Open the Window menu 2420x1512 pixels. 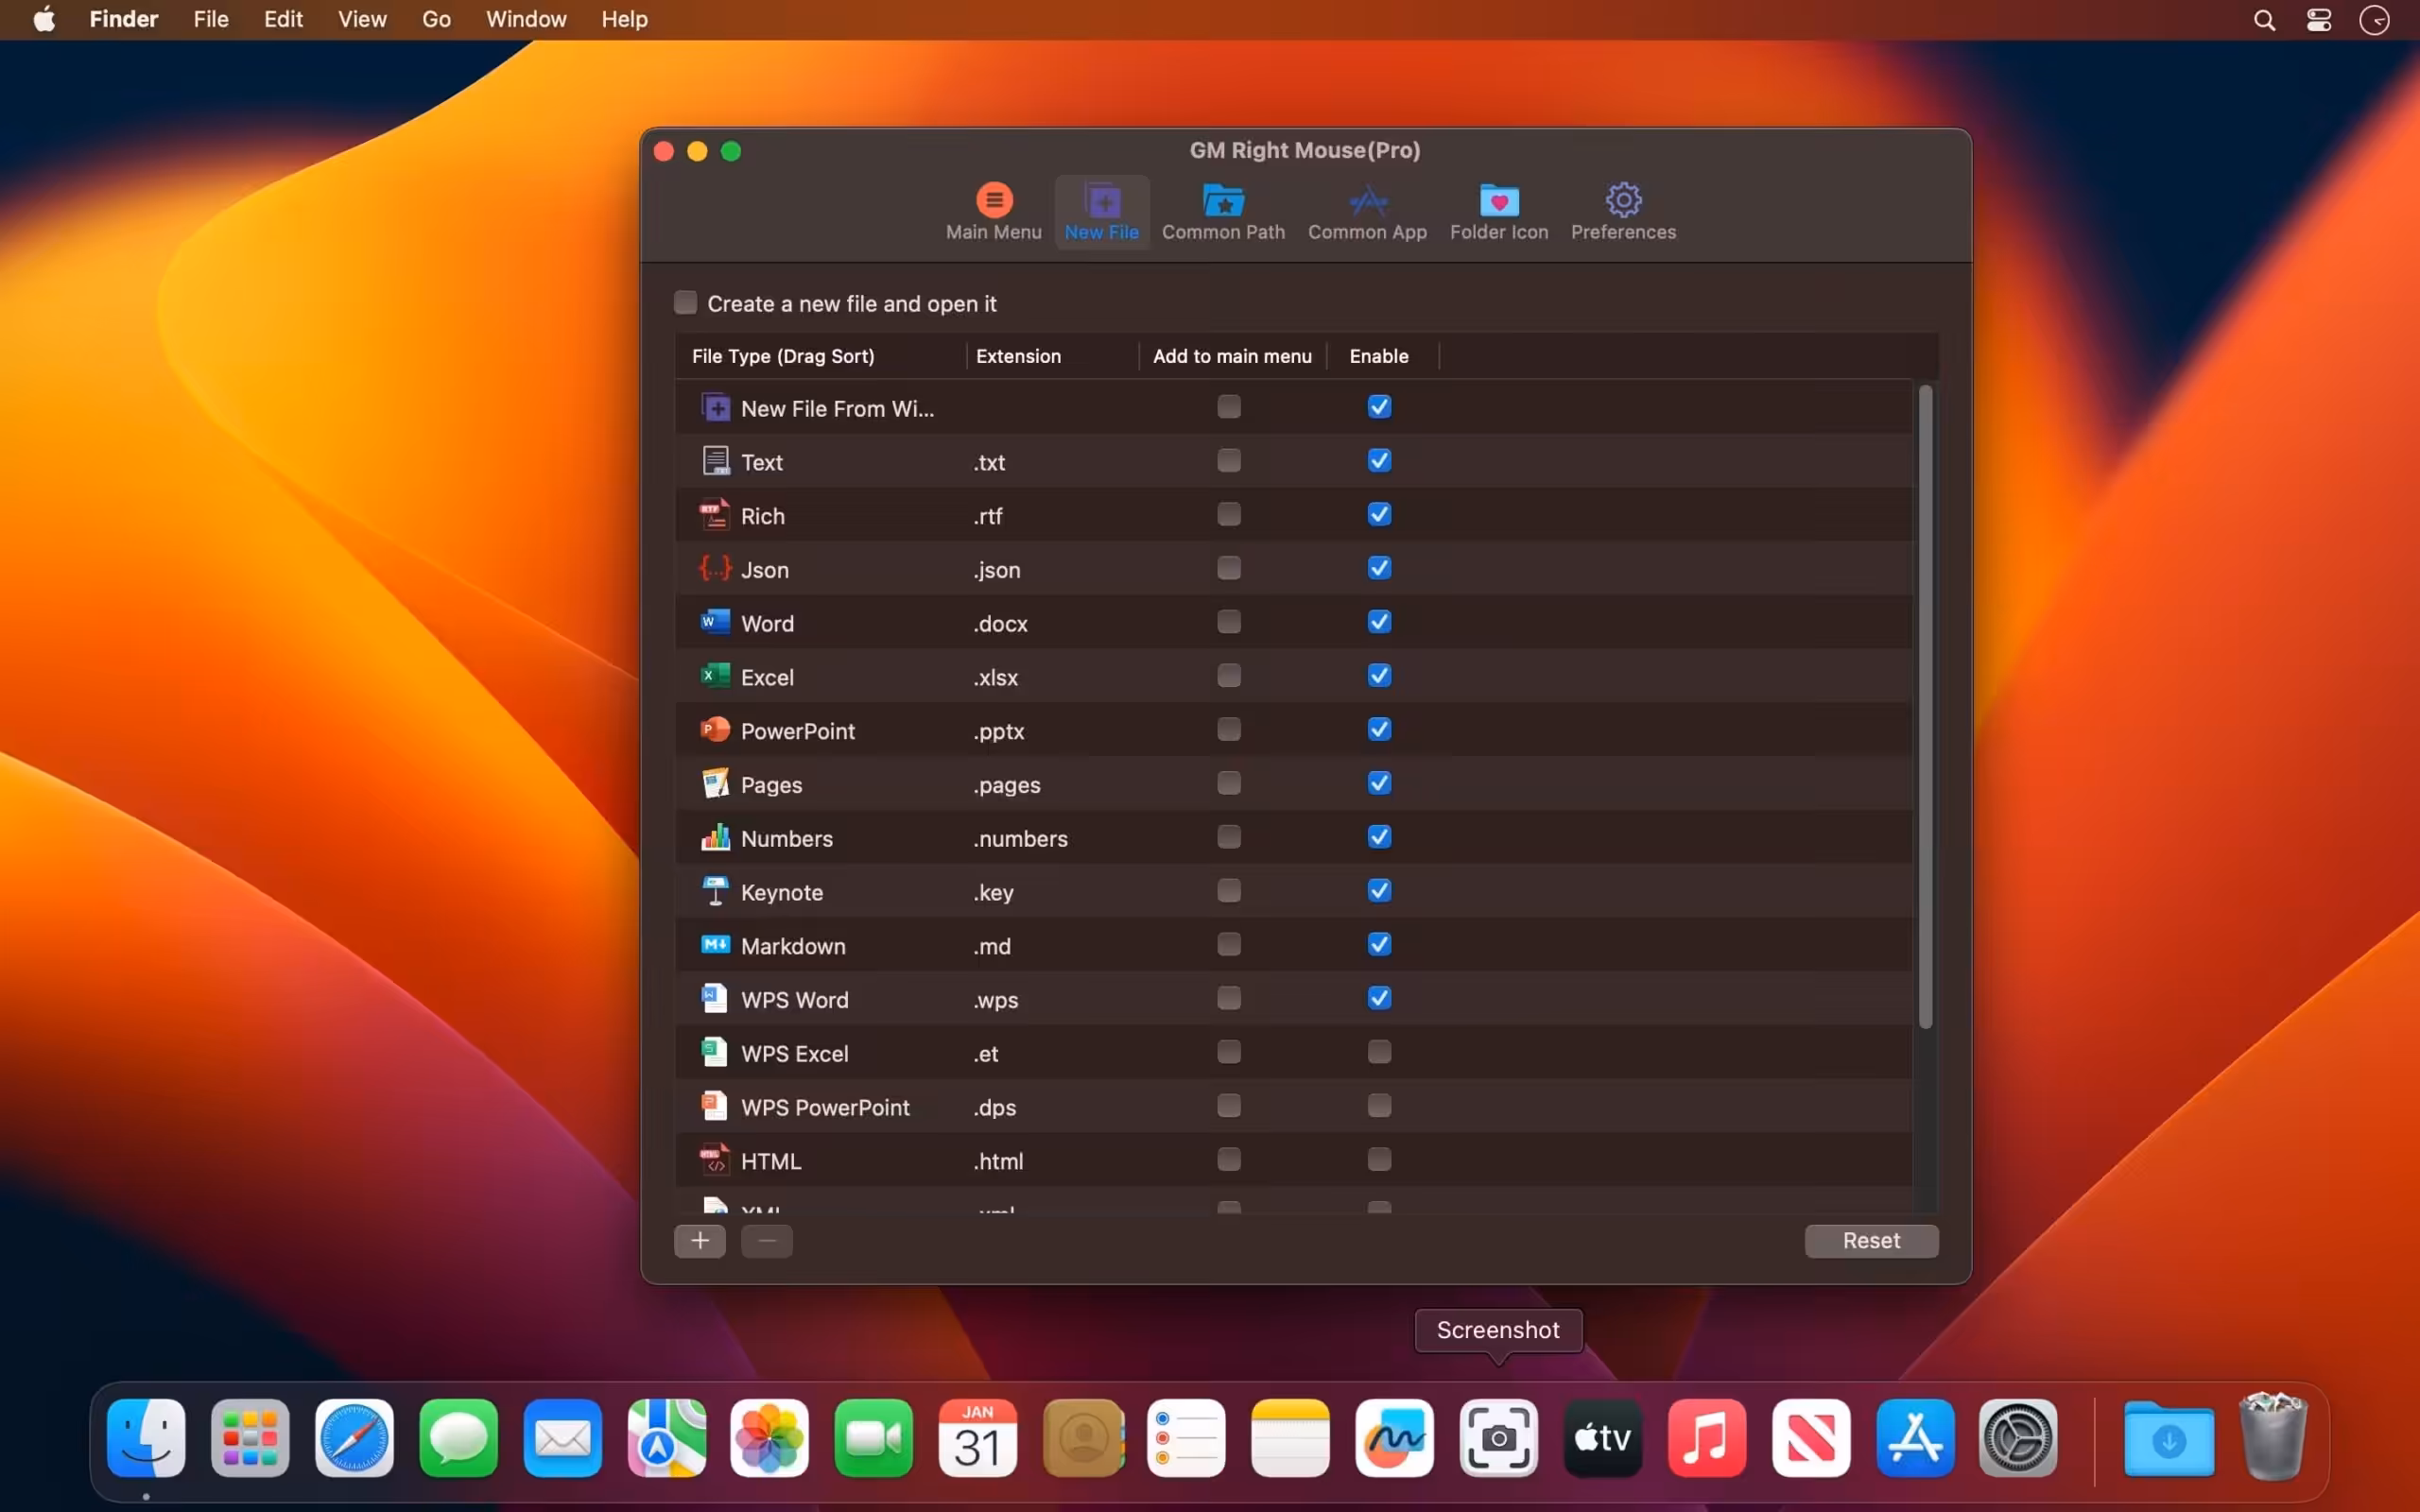point(526,19)
